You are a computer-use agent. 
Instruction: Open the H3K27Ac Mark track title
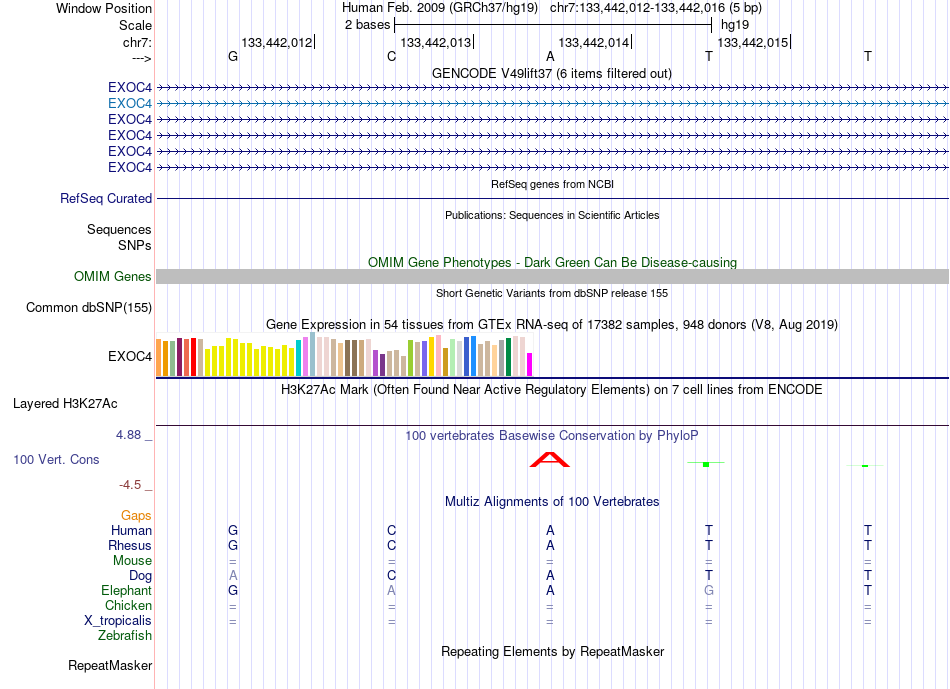point(552,389)
